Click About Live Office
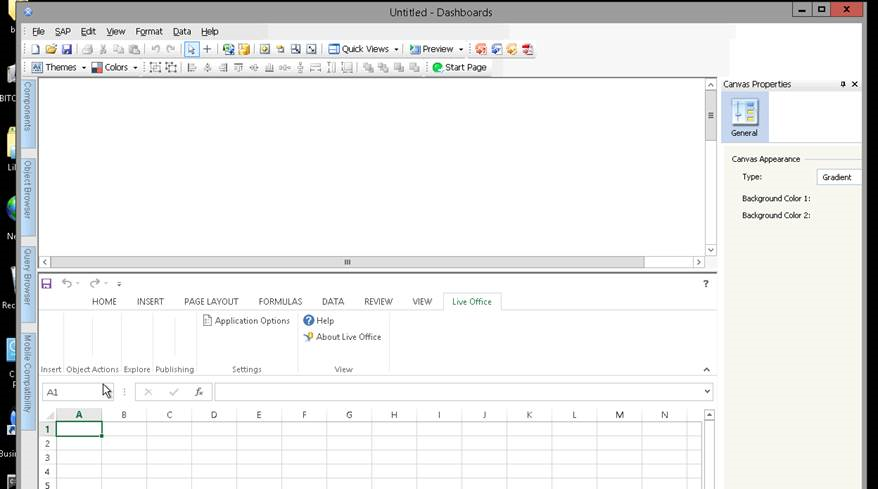 coord(342,337)
